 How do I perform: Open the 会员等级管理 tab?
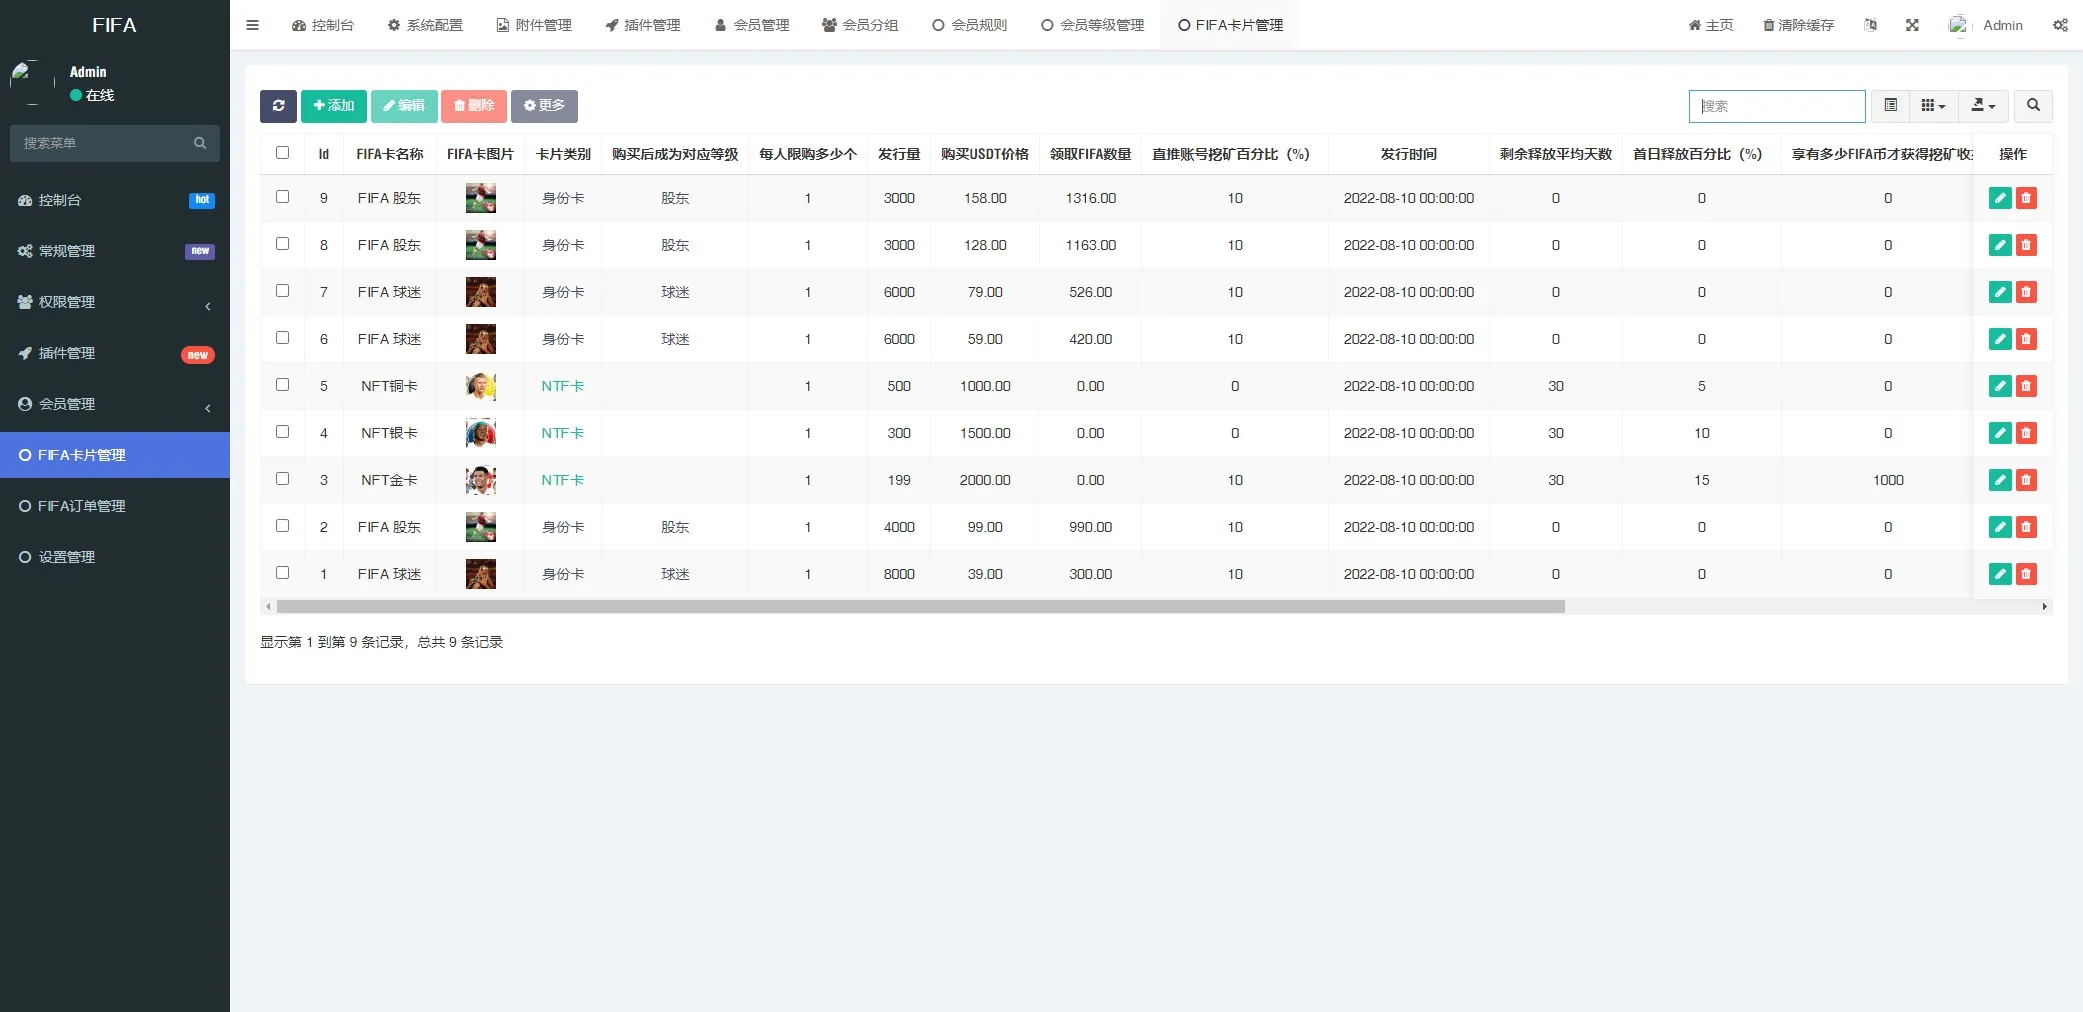point(1092,25)
